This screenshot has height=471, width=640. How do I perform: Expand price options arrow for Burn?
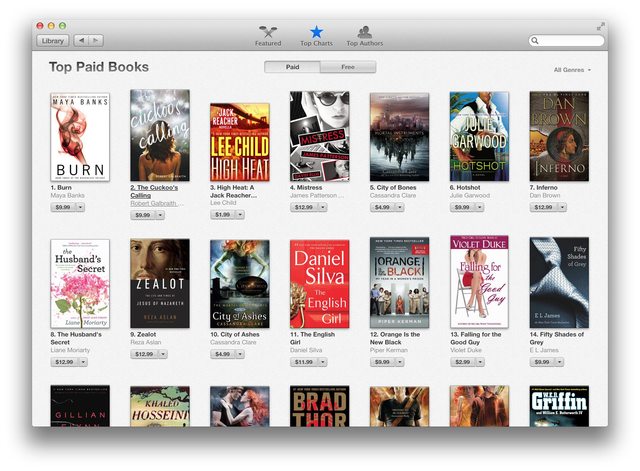point(80,207)
